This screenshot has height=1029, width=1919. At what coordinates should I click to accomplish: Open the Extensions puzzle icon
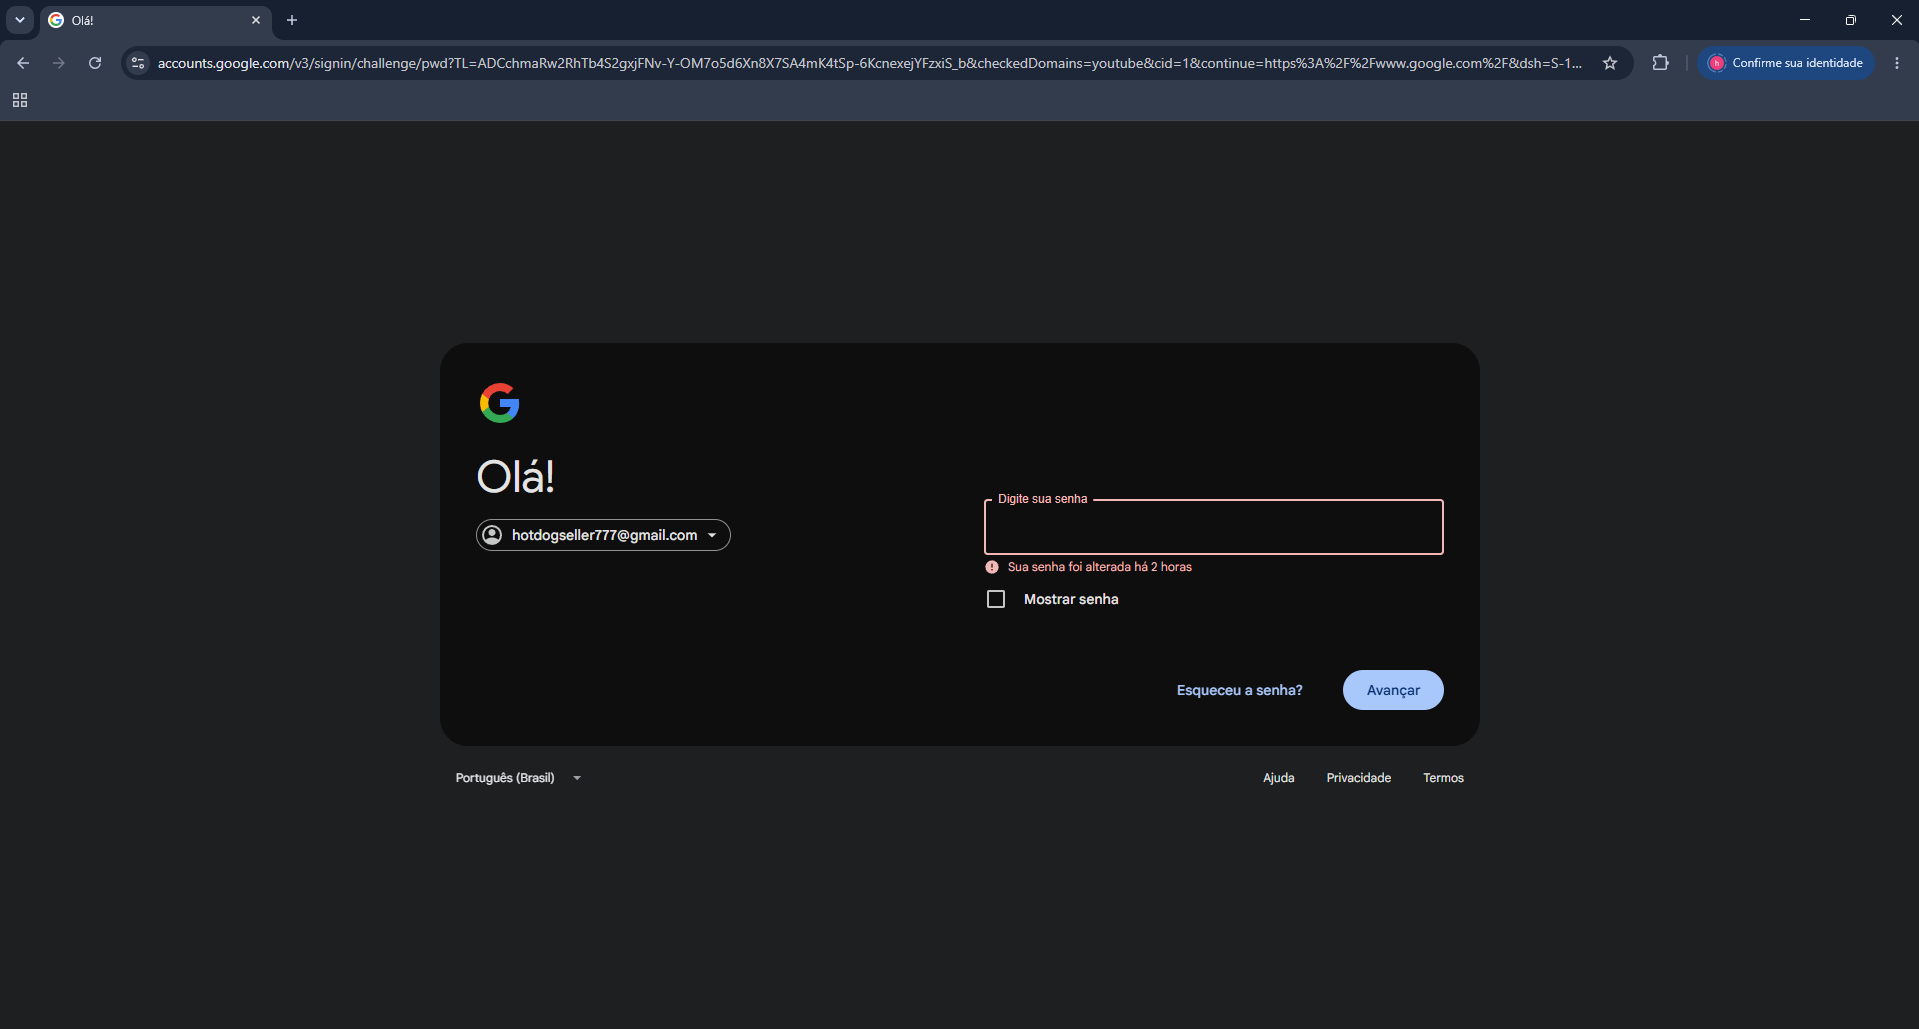pyautogui.click(x=1661, y=63)
